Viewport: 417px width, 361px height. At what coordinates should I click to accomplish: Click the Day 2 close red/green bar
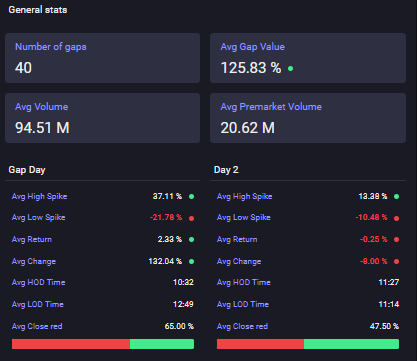(308, 344)
